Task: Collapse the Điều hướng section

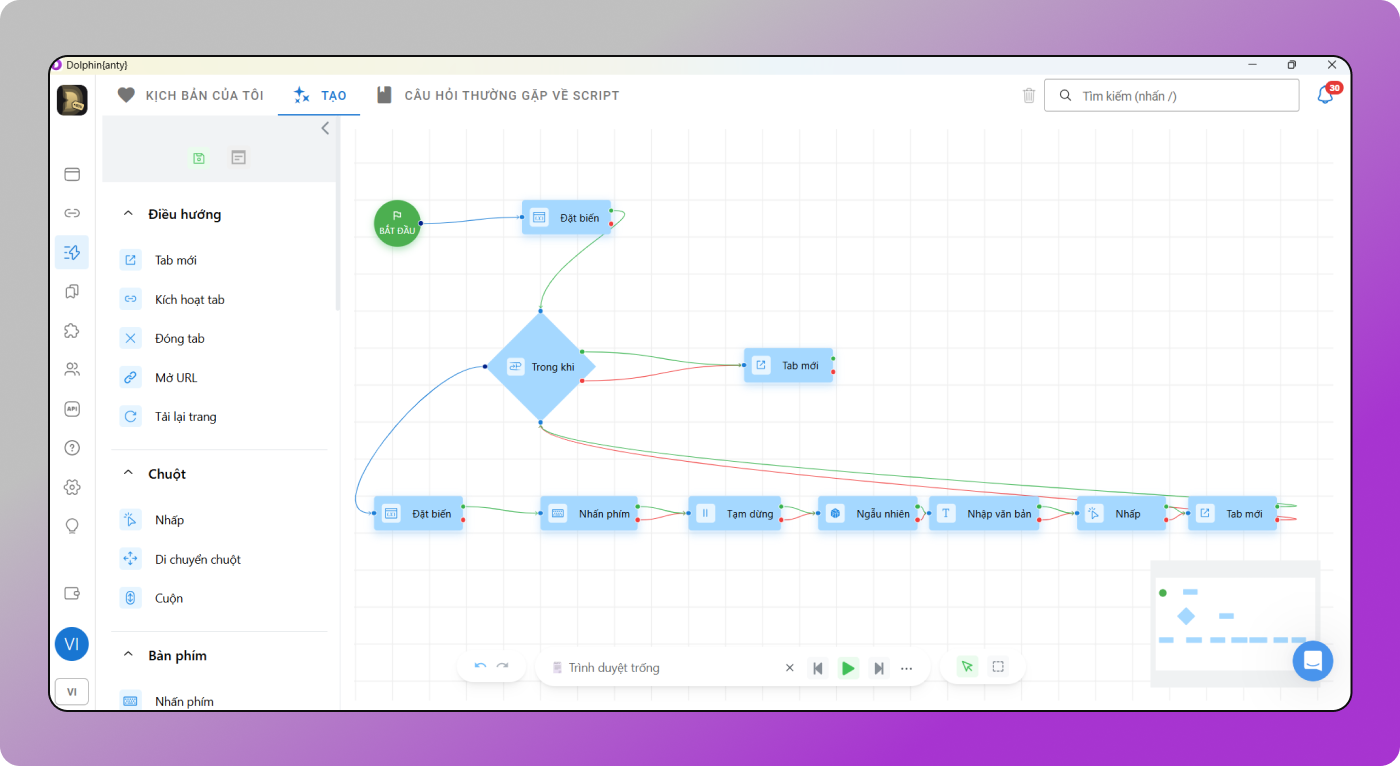Action: click(128, 214)
